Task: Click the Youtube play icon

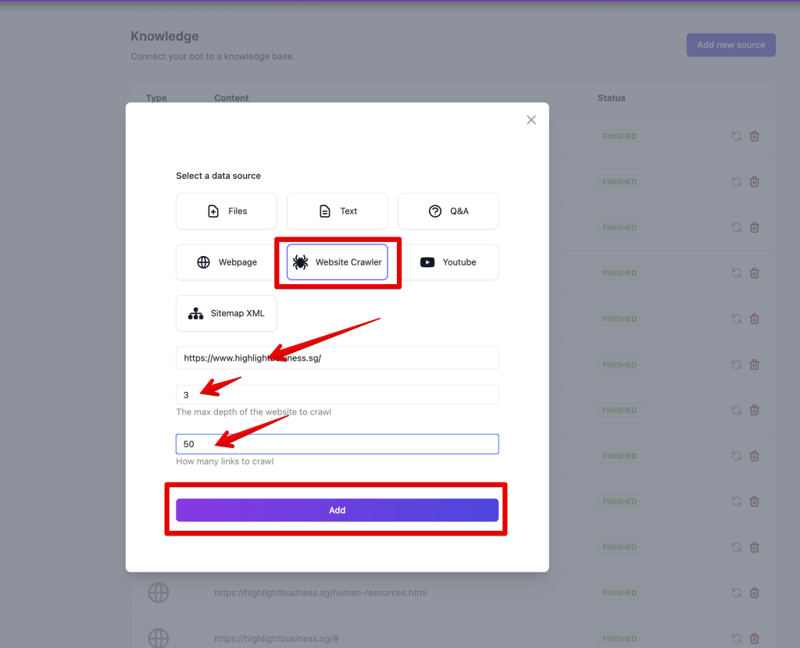Action: coord(427,262)
